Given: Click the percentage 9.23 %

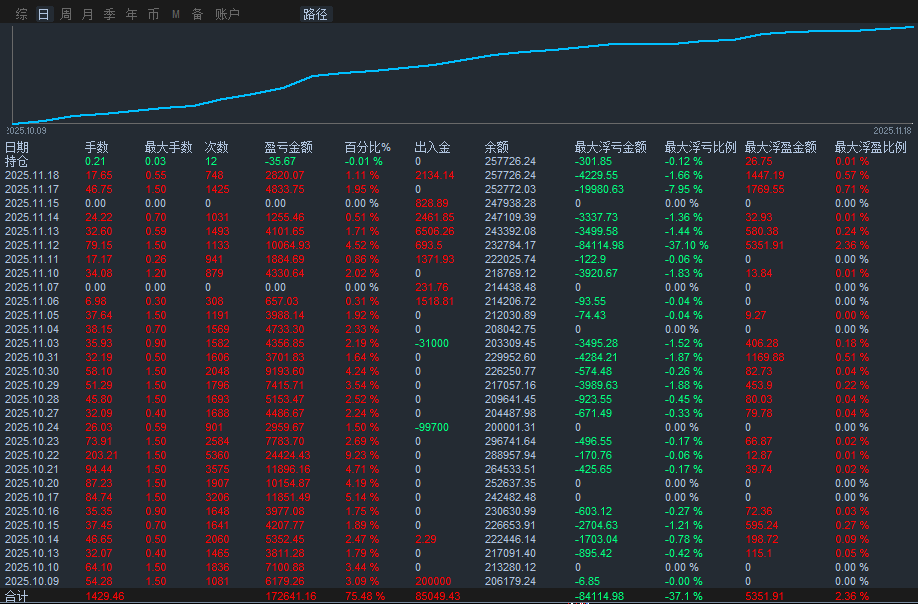Looking at the screenshot, I should tap(361, 455).
